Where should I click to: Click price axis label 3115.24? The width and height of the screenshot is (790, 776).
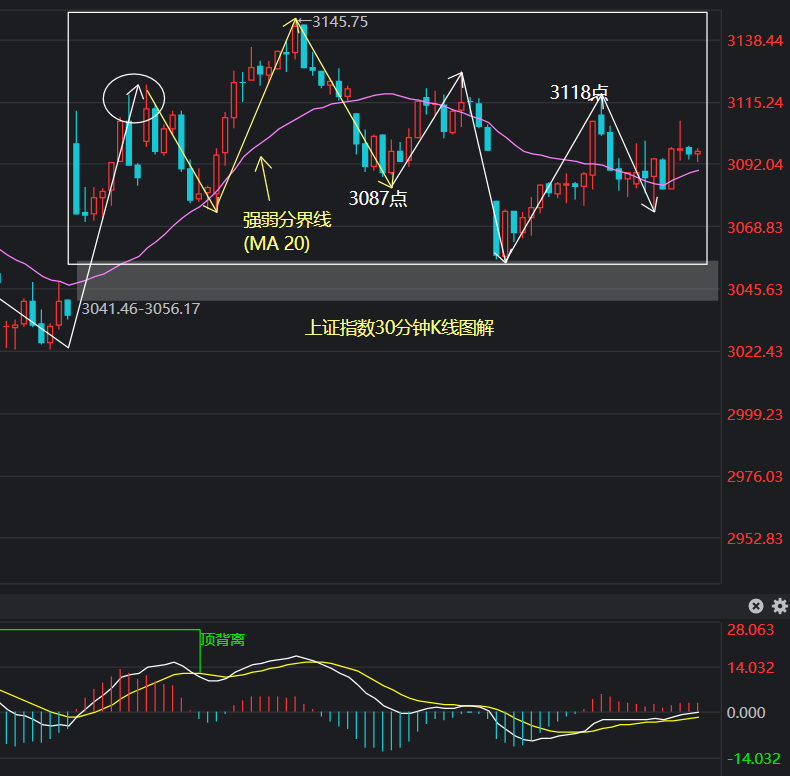coord(755,103)
